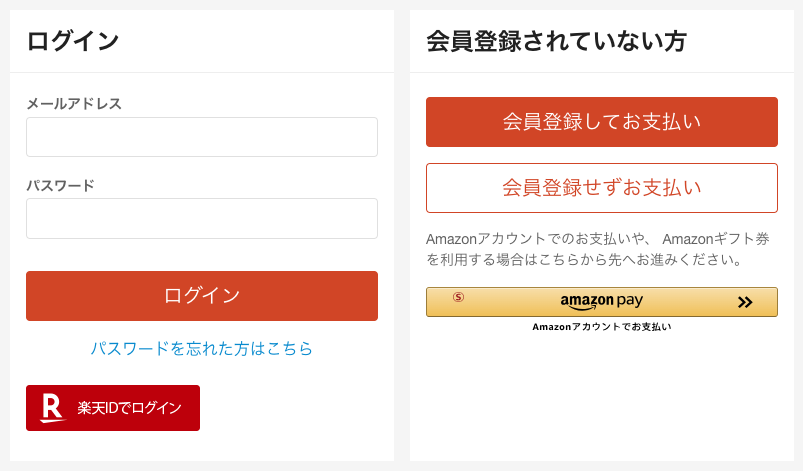Click the 楽天IDでログイン button text

click(x=130, y=408)
